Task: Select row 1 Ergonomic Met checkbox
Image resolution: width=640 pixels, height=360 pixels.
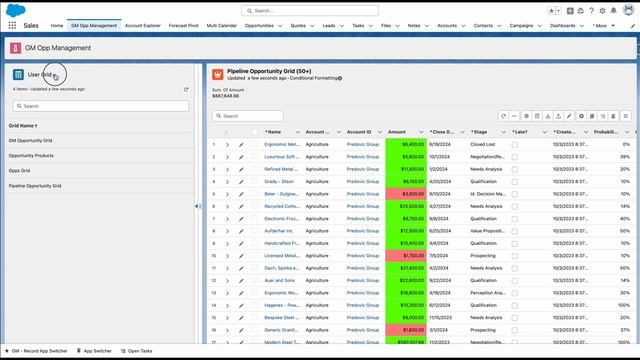Action: click(x=255, y=144)
